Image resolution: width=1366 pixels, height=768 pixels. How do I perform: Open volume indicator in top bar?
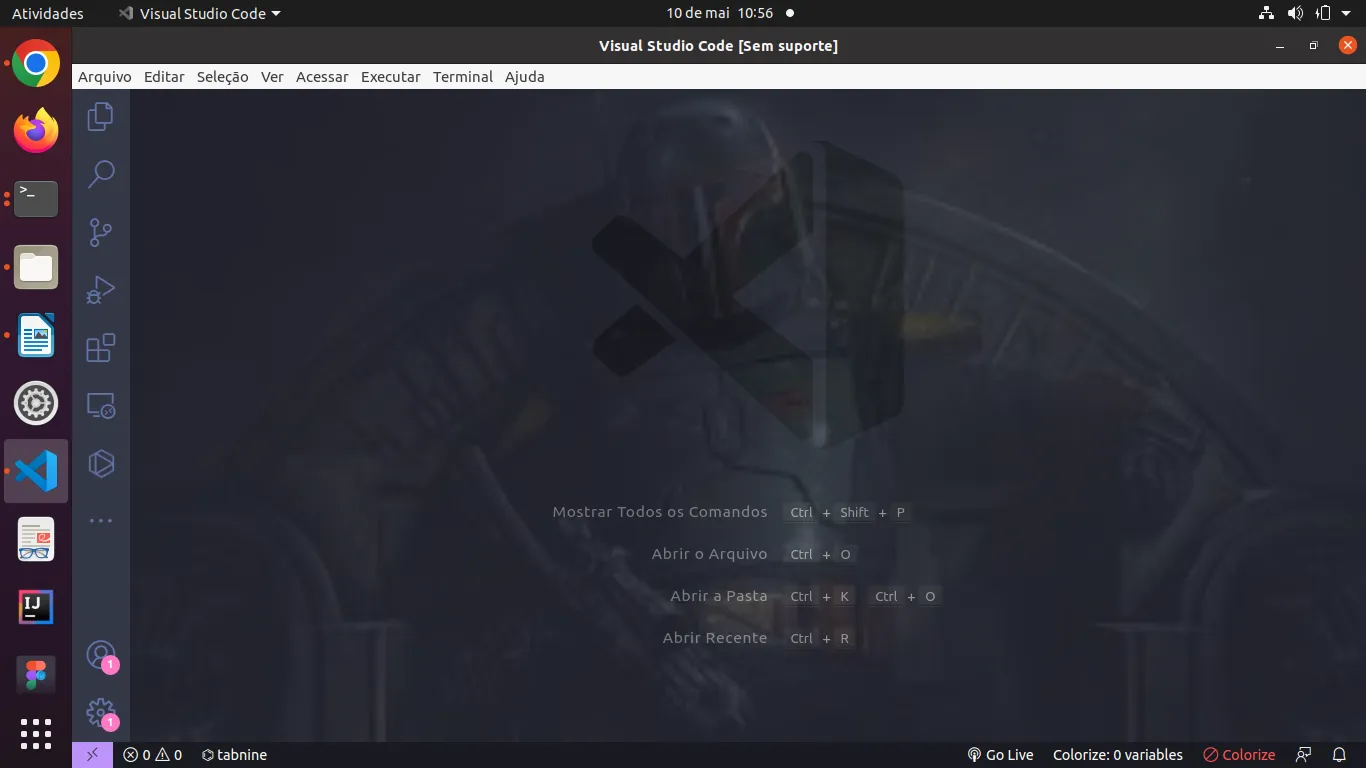point(1295,14)
